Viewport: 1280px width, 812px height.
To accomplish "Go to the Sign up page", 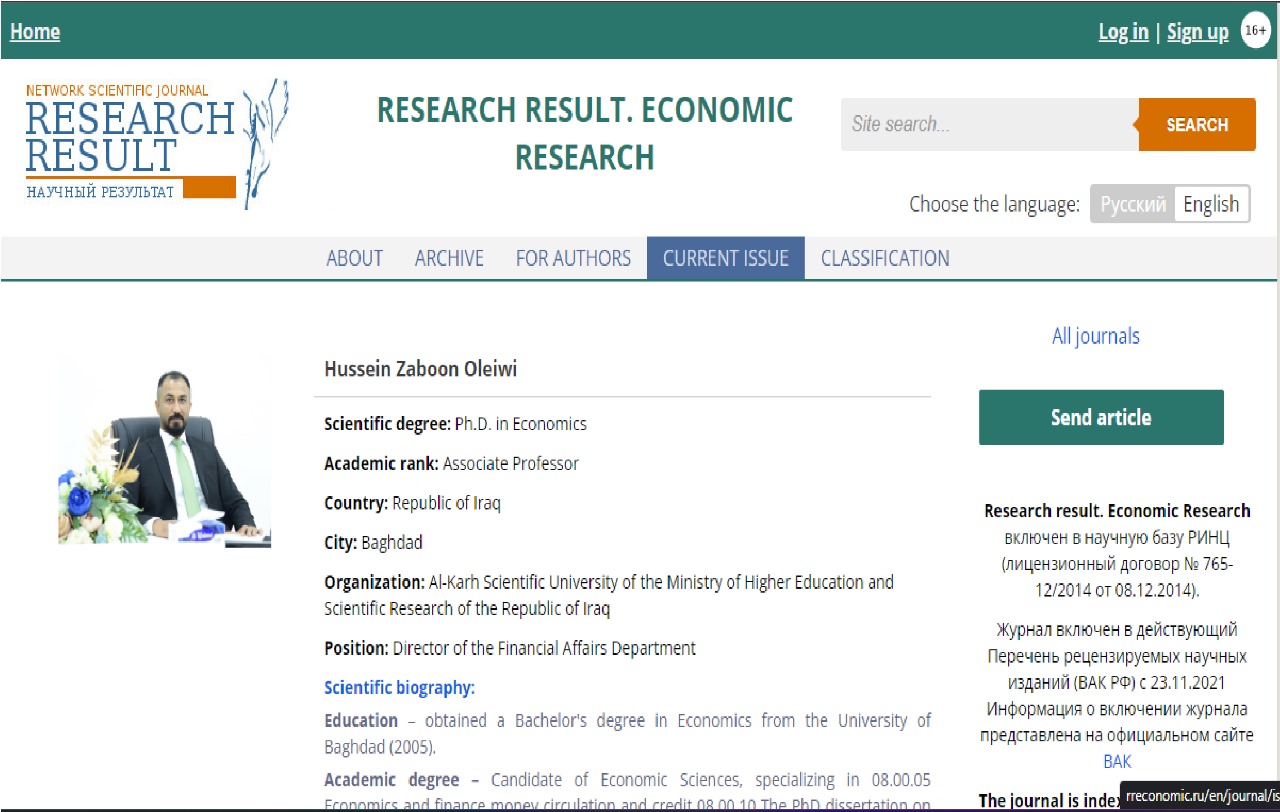I will (1197, 32).
